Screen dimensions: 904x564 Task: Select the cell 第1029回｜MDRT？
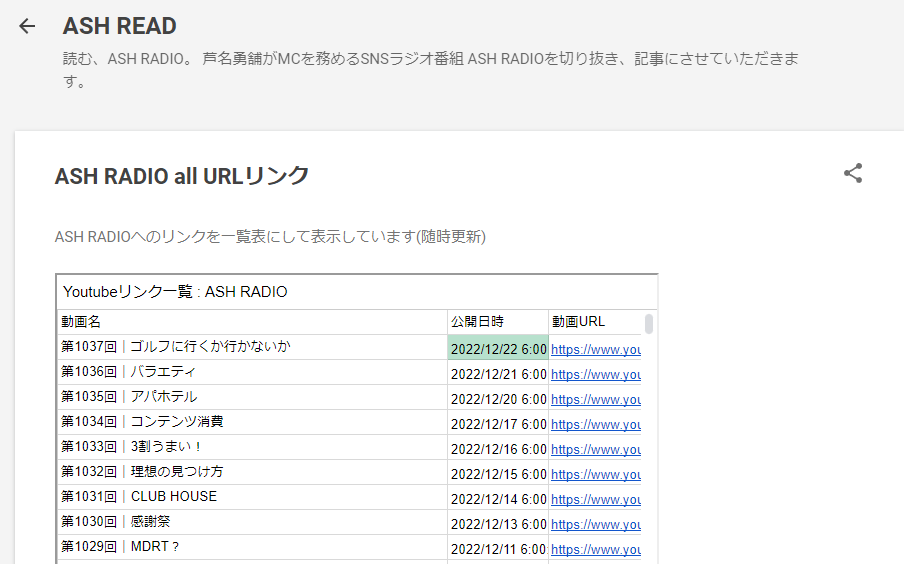pyautogui.click(x=253, y=547)
